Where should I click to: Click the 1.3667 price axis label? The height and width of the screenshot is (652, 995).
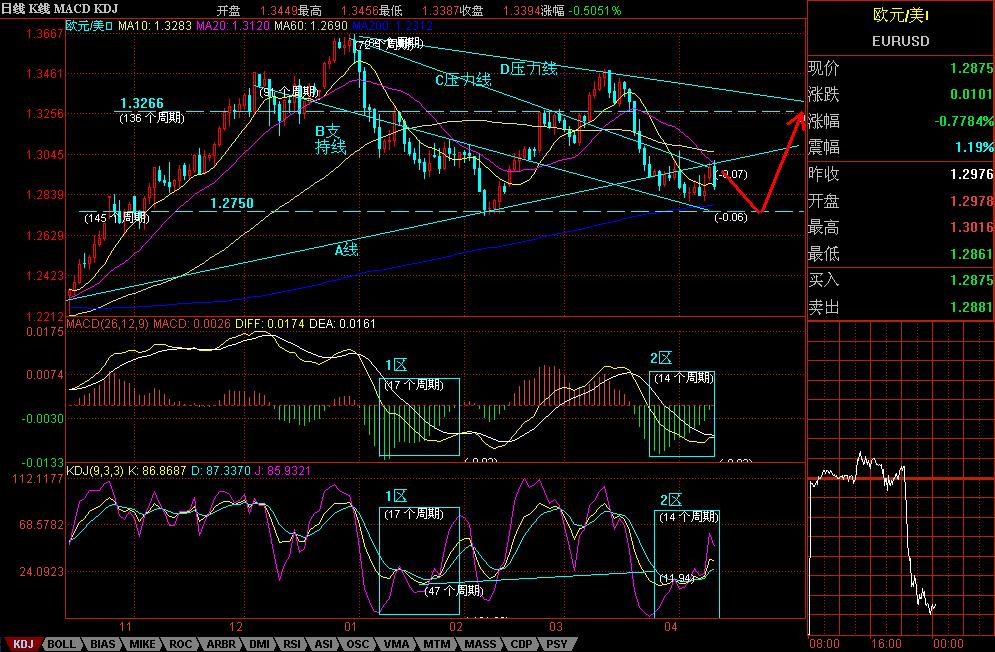[44, 34]
